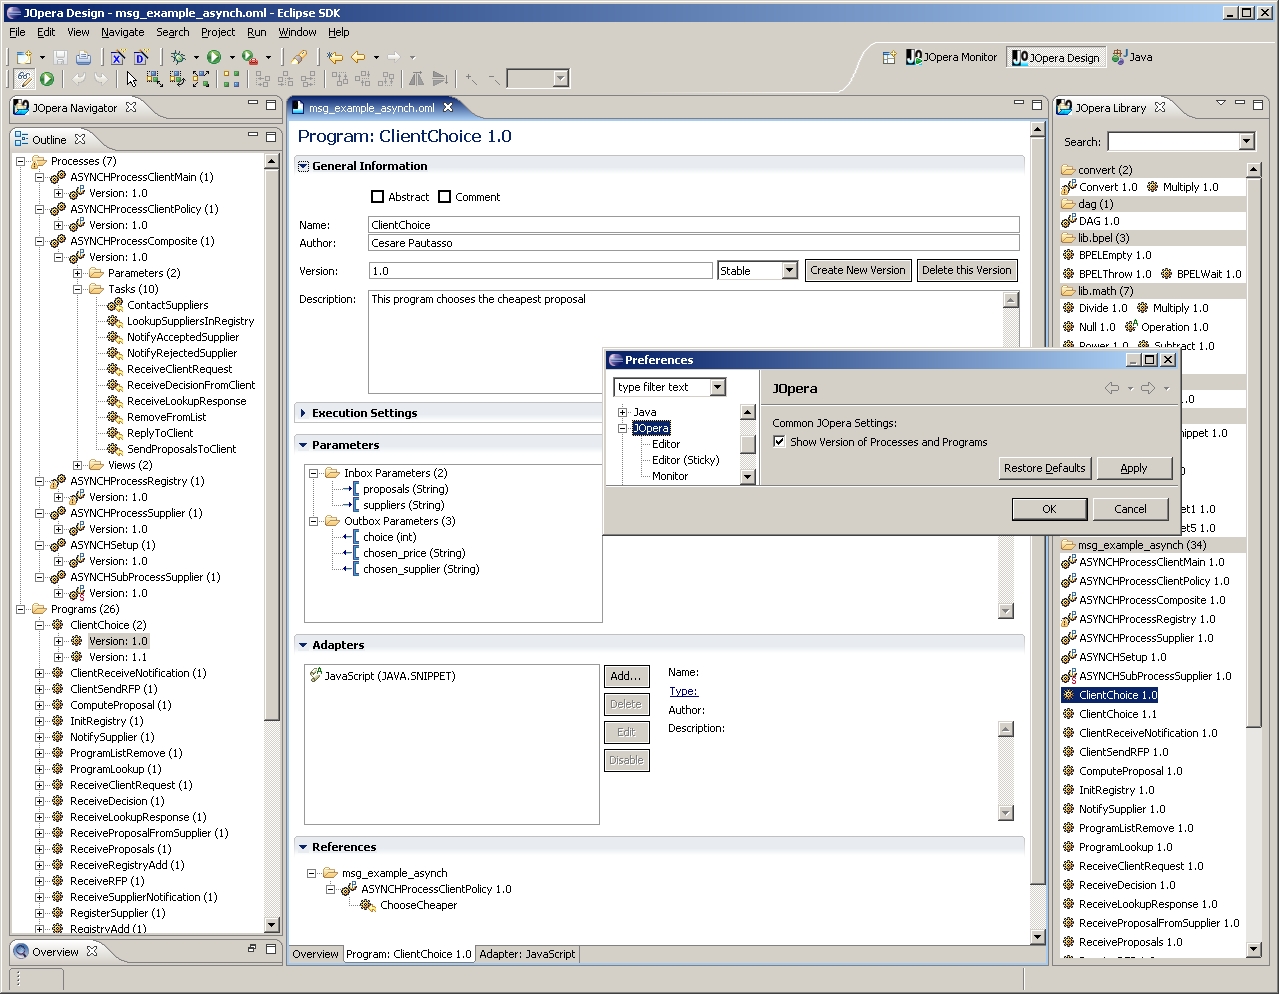Toggle the Comment checkbox

point(444,197)
